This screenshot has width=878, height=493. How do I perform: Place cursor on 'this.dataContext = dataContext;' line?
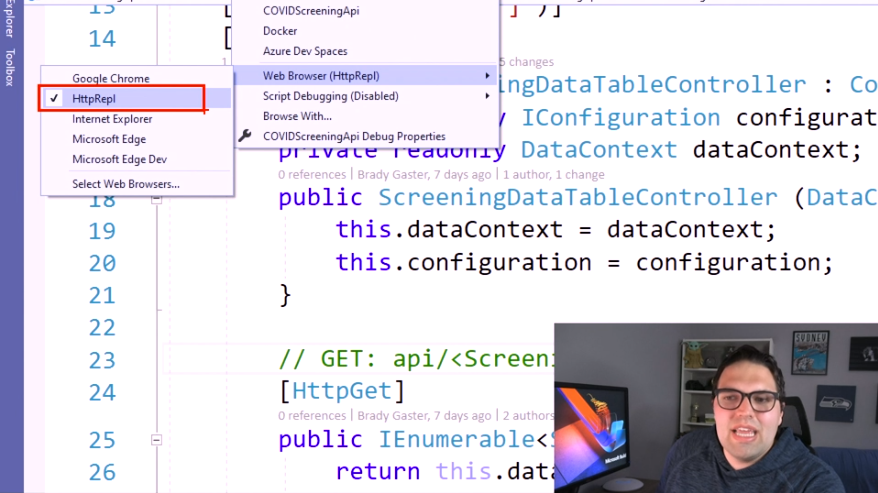click(x=555, y=229)
